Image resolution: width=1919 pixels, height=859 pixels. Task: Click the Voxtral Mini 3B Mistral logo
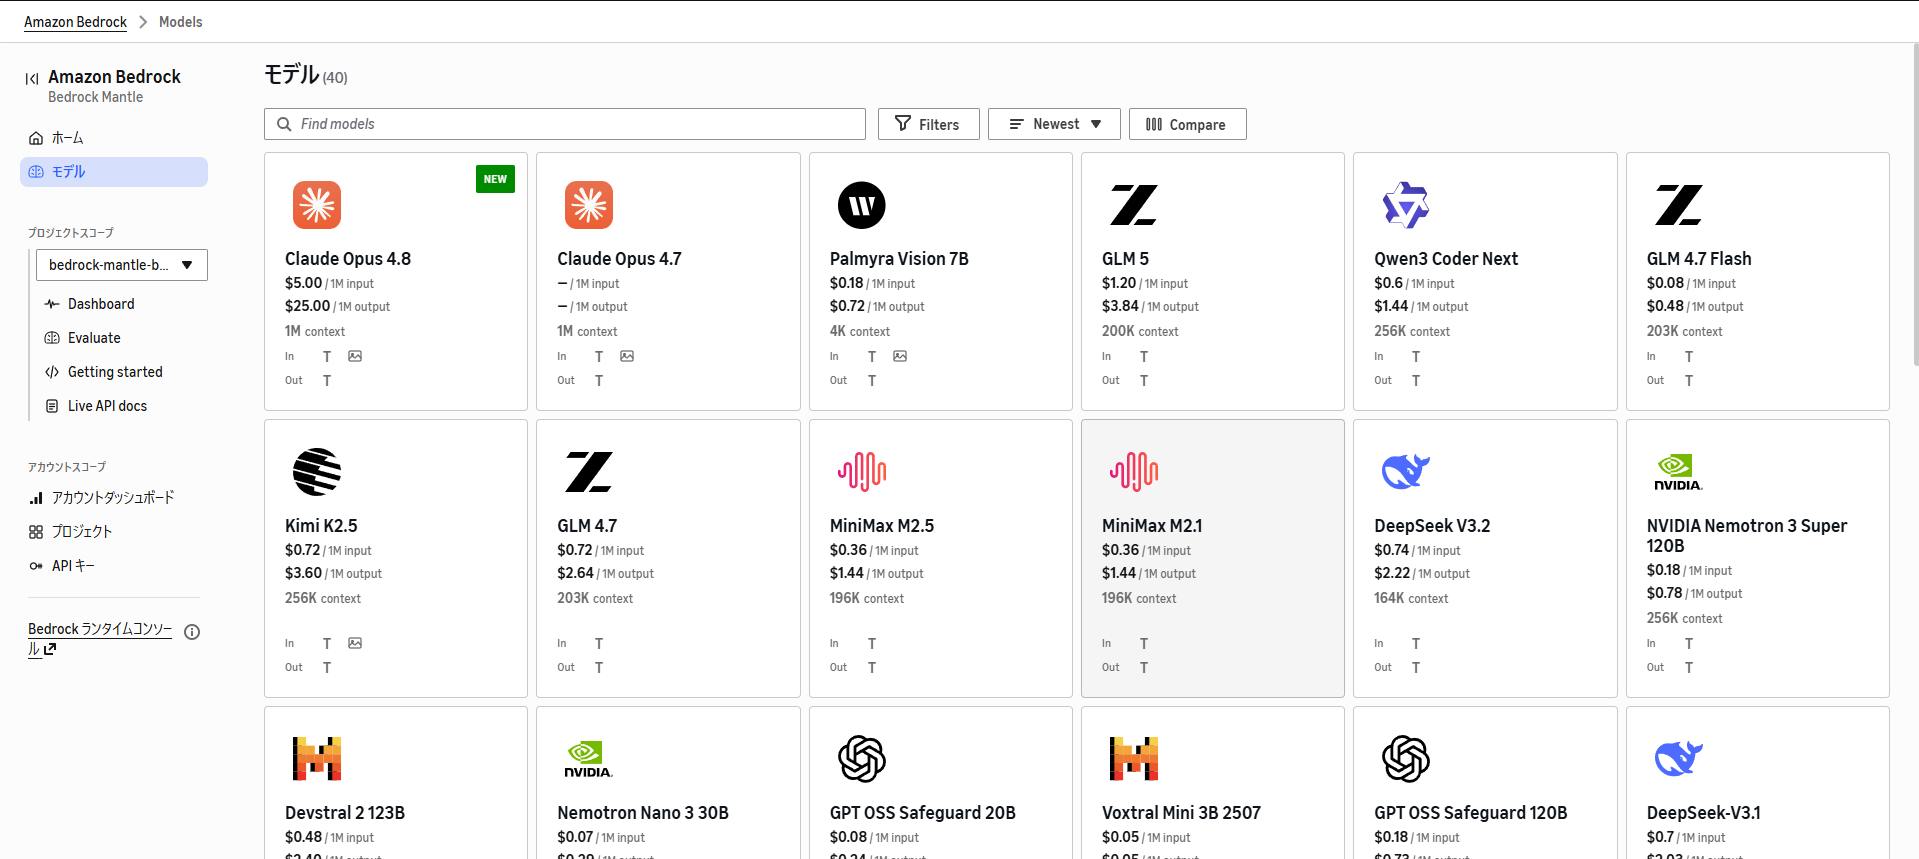tap(1134, 759)
